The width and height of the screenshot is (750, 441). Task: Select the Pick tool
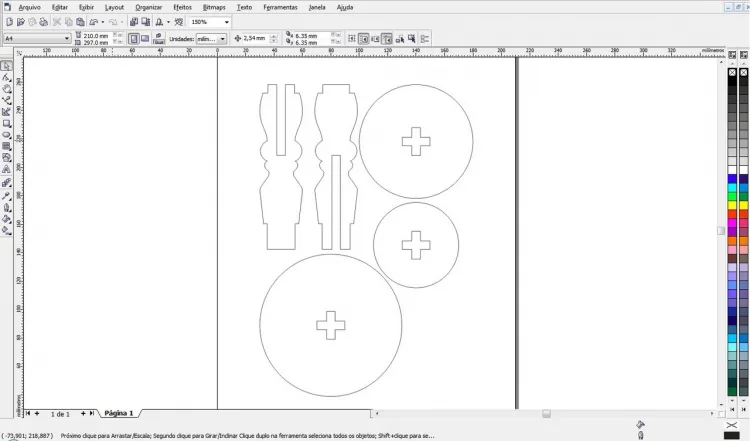(x=6, y=66)
